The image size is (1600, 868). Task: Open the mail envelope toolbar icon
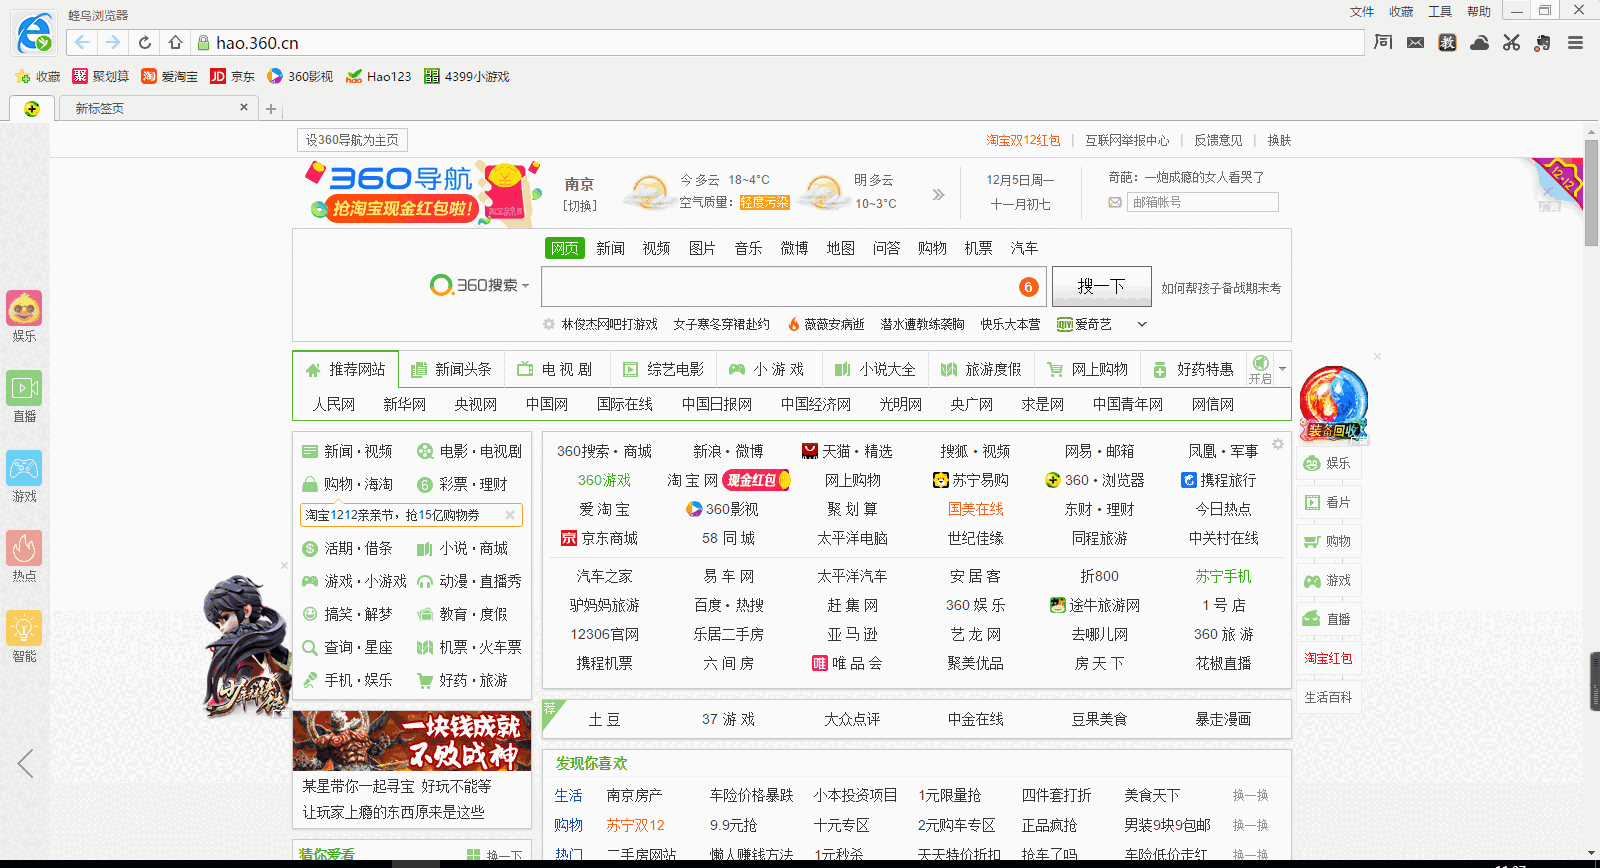(x=1415, y=42)
